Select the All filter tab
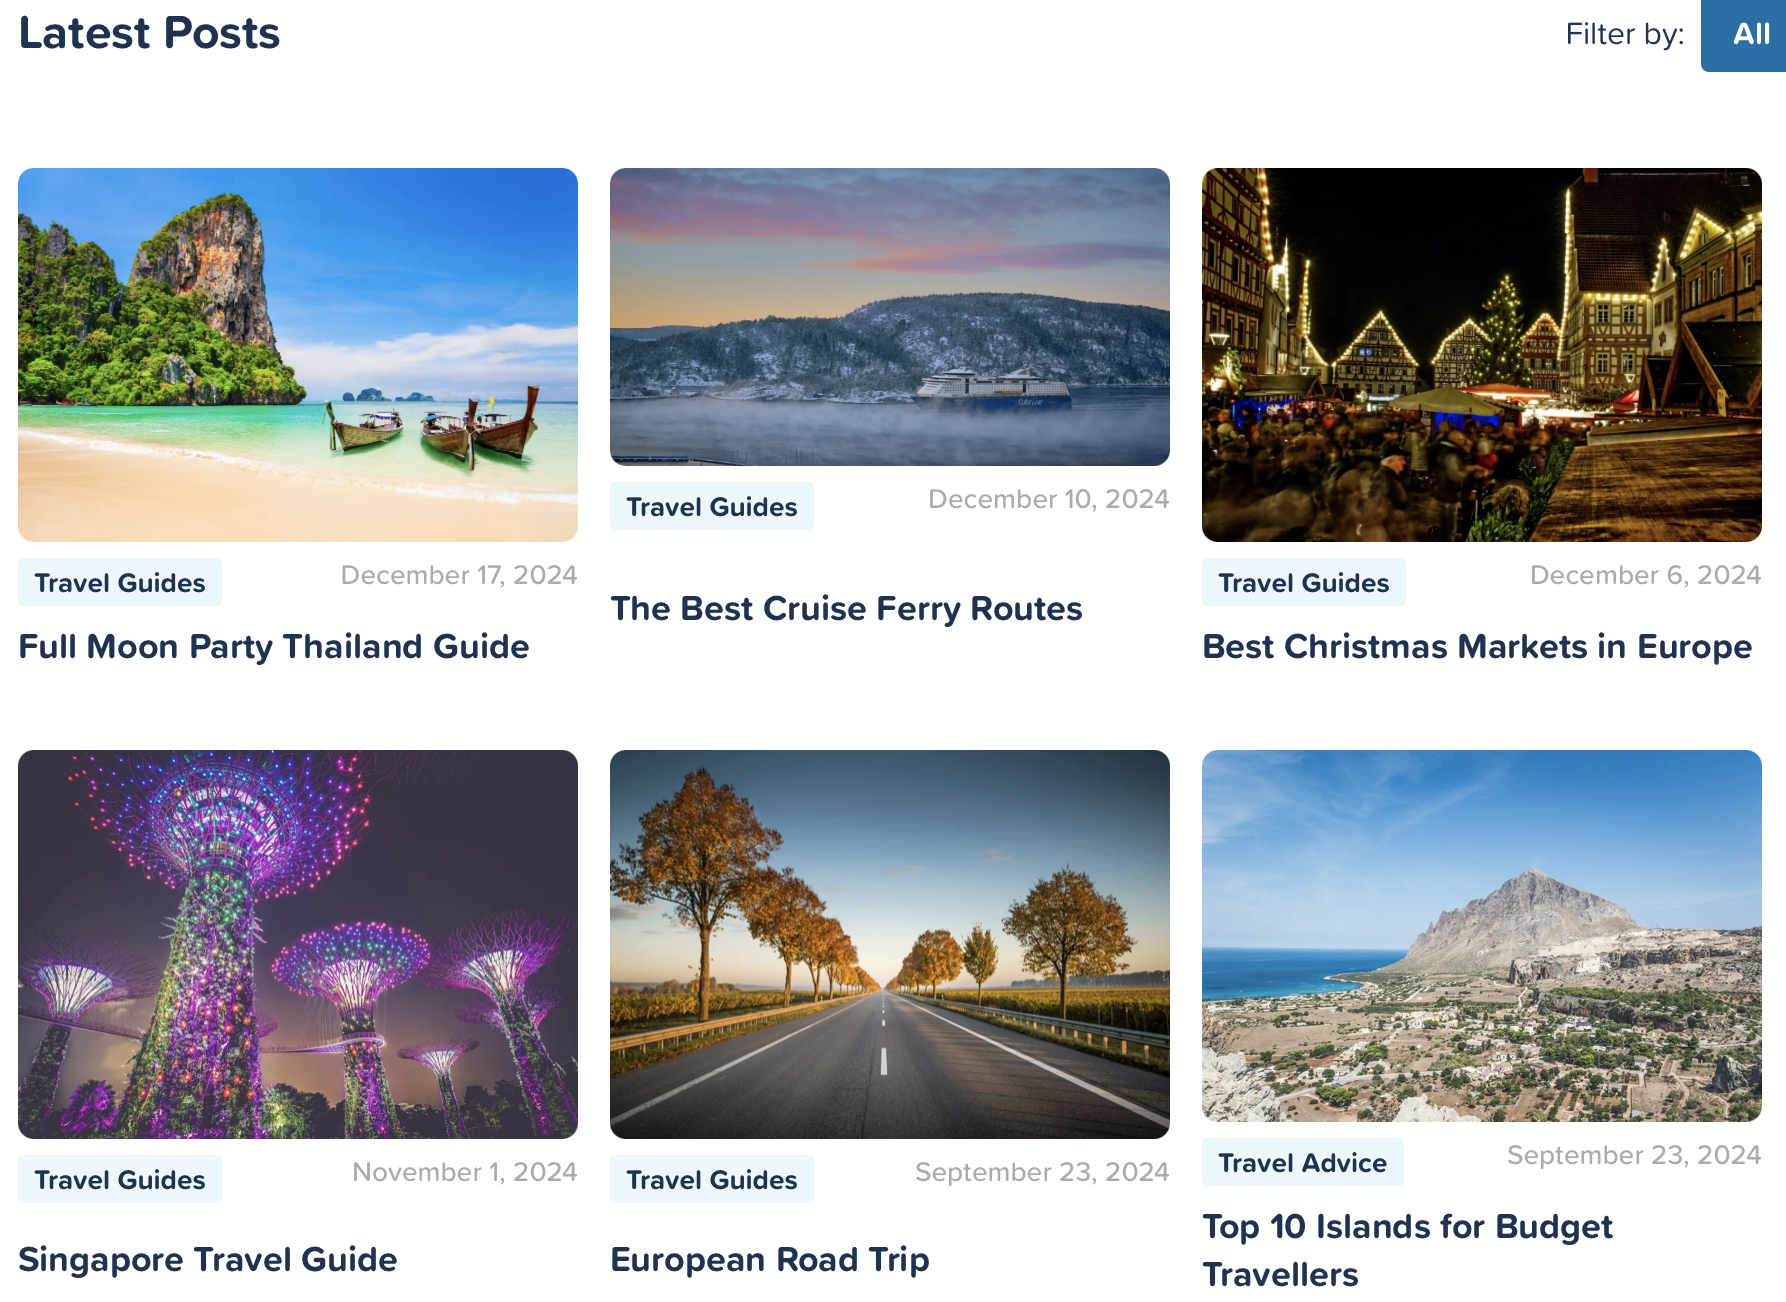 tap(1750, 35)
